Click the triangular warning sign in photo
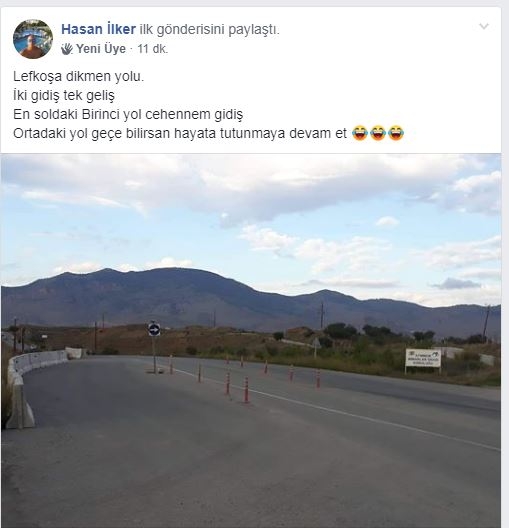 coord(316,343)
